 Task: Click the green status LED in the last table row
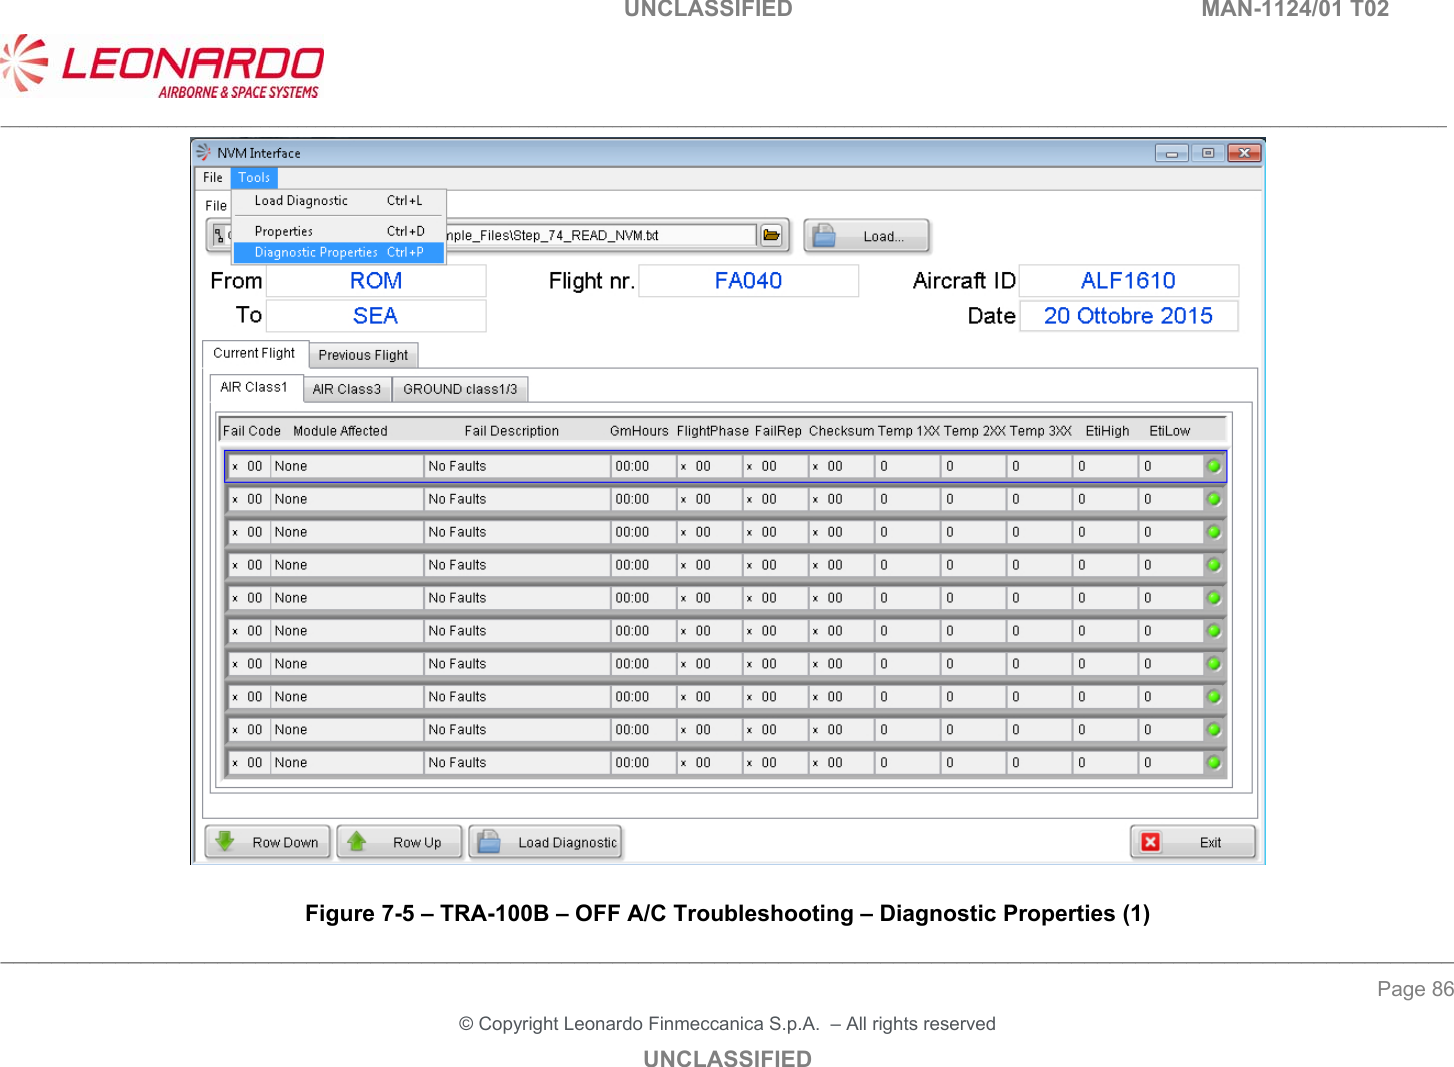(x=1214, y=763)
